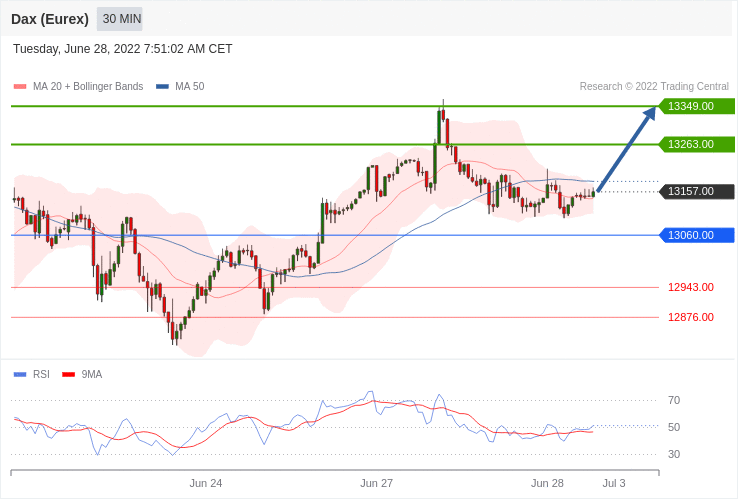
Task: Click the RSI 70 level axis label
Action: pyautogui.click(x=674, y=400)
